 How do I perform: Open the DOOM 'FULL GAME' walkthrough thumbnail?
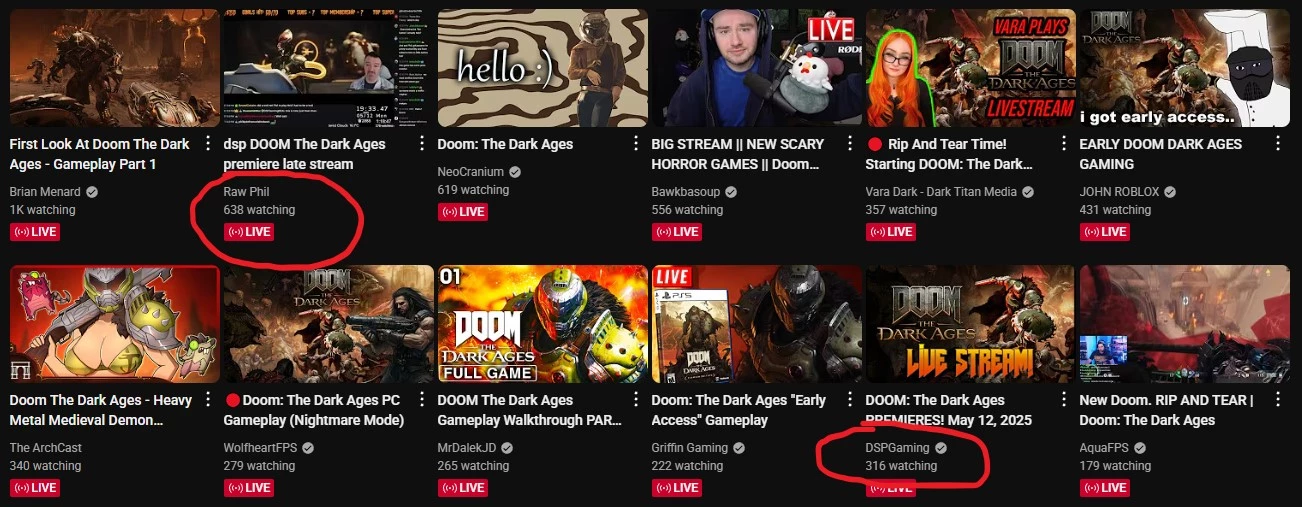(543, 324)
